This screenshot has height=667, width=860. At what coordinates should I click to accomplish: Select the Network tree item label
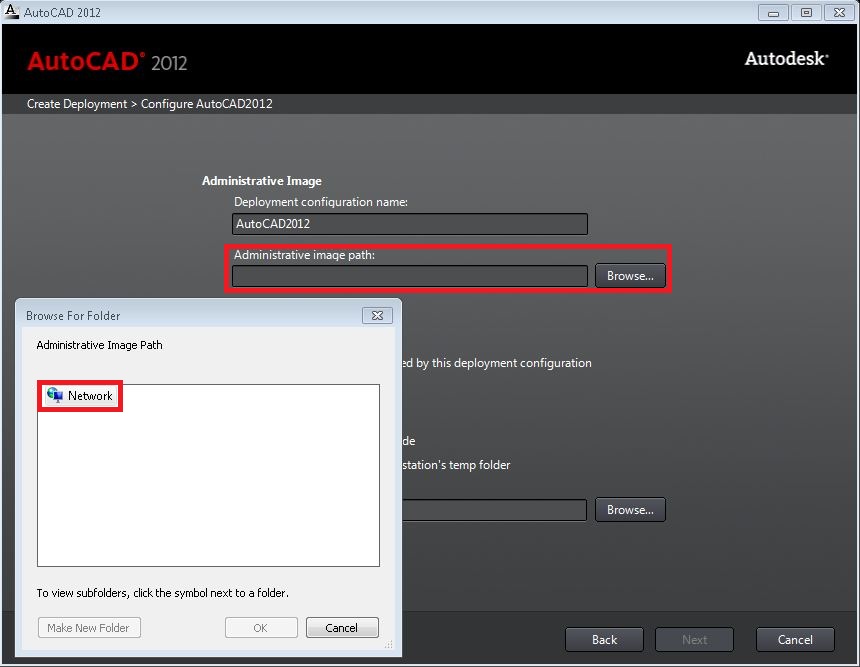pyautogui.click(x=90, y=395)
